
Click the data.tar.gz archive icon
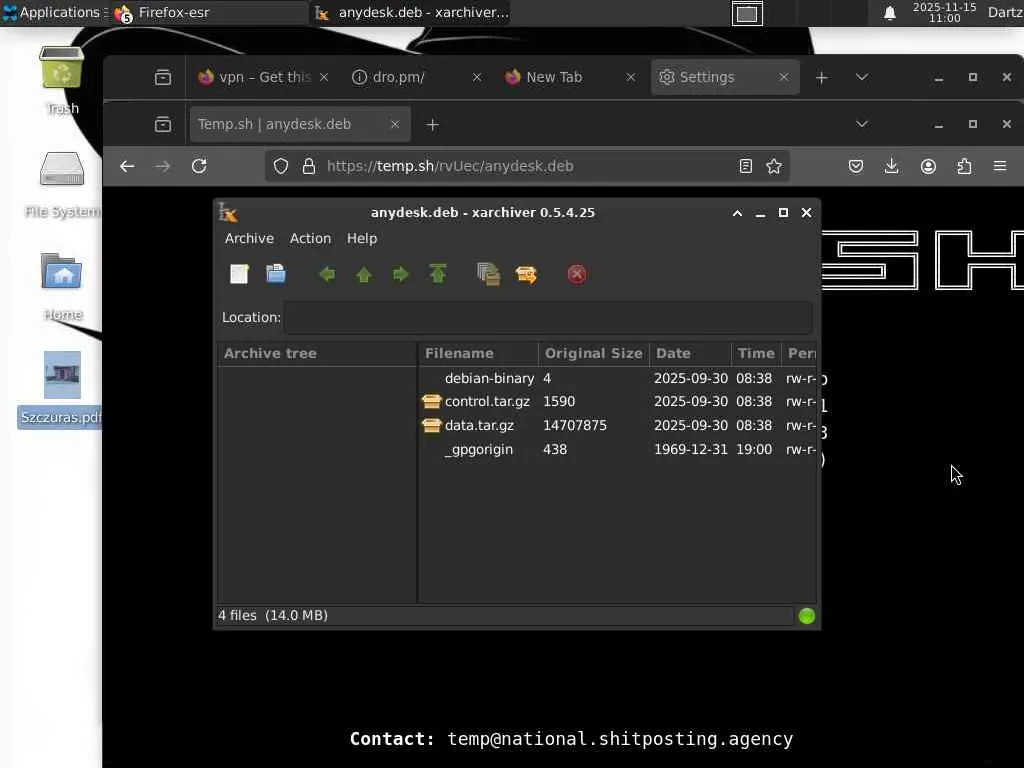(432, 425)
